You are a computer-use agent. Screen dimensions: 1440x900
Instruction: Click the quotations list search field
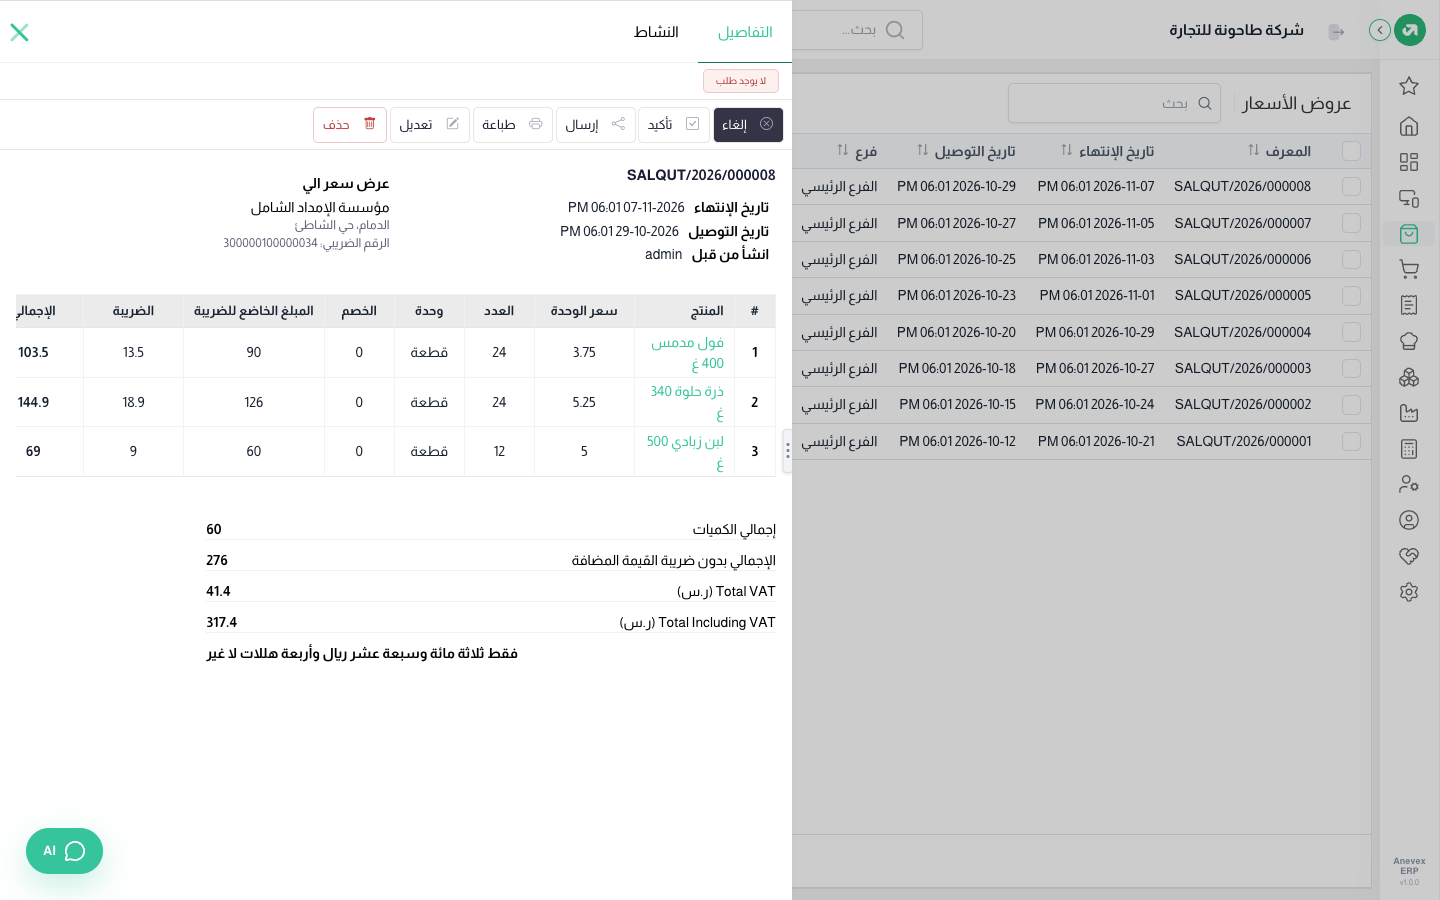1114,103
